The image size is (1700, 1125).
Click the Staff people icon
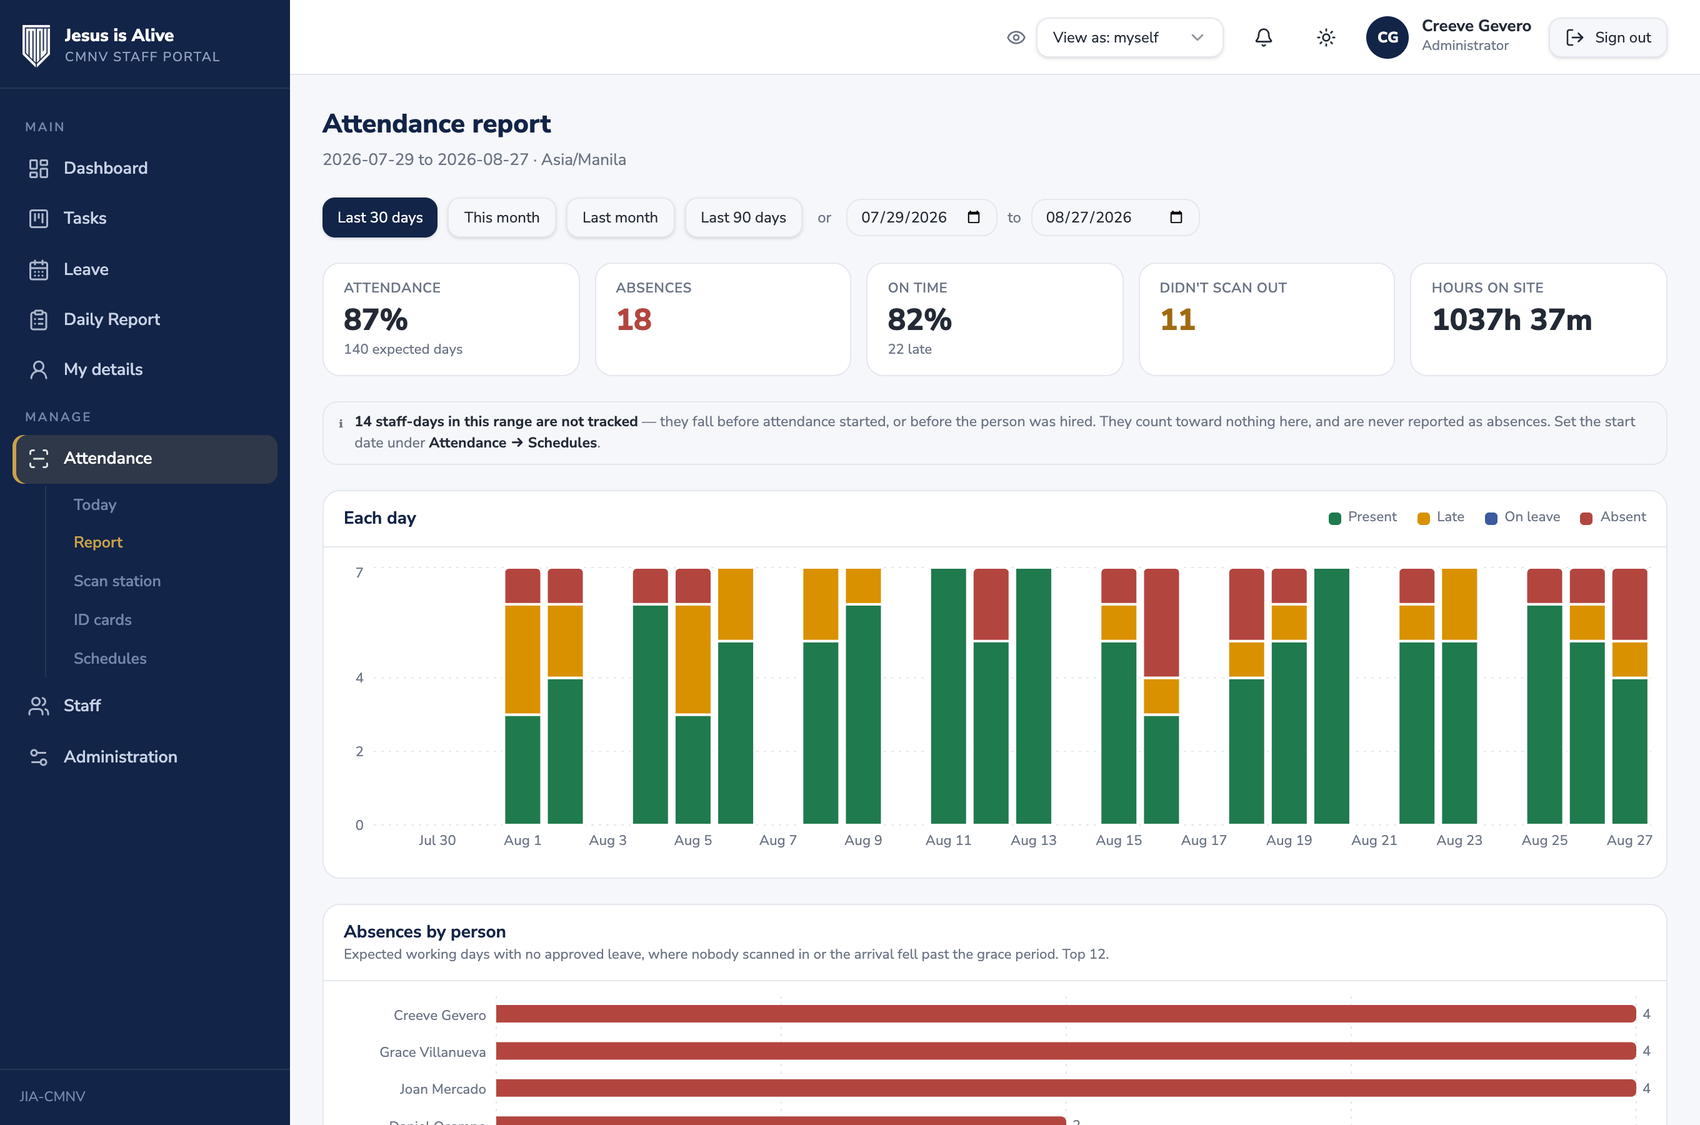click(x=39, y=706)
